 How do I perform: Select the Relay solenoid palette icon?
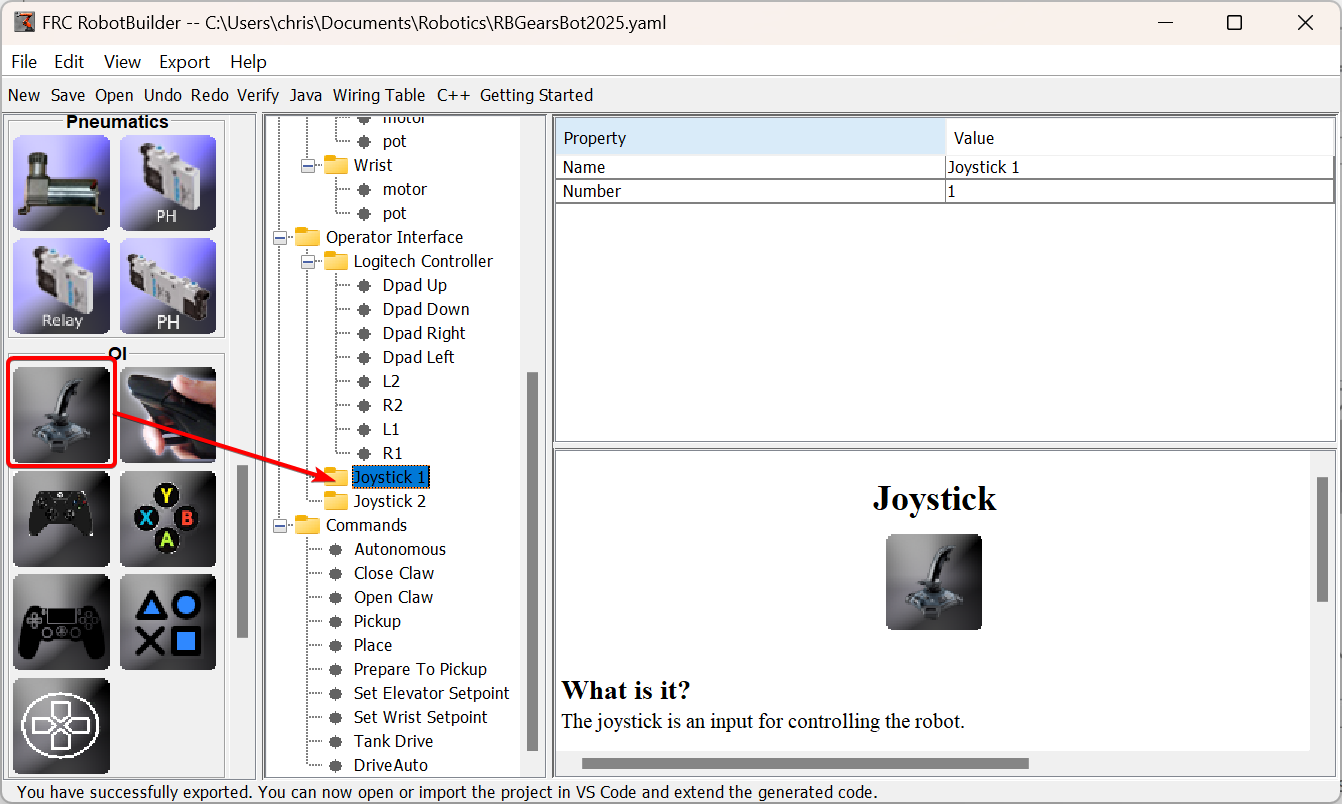point(62,286)
